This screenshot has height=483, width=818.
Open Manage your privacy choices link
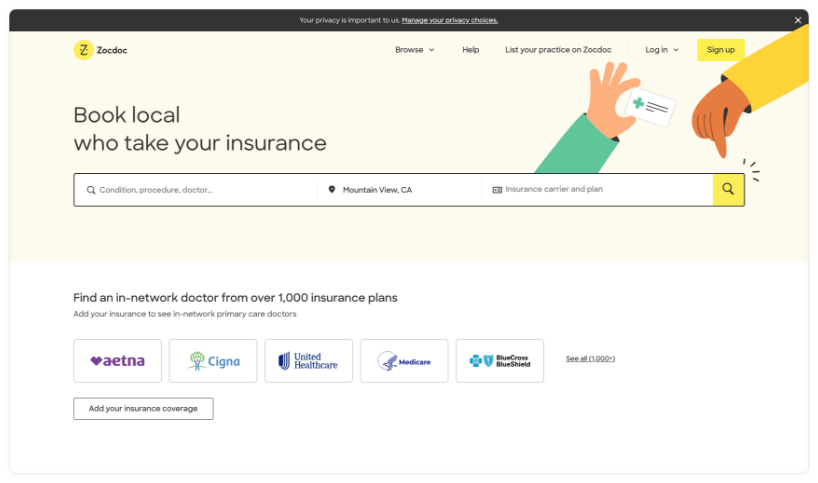click(x=450, y=20)
